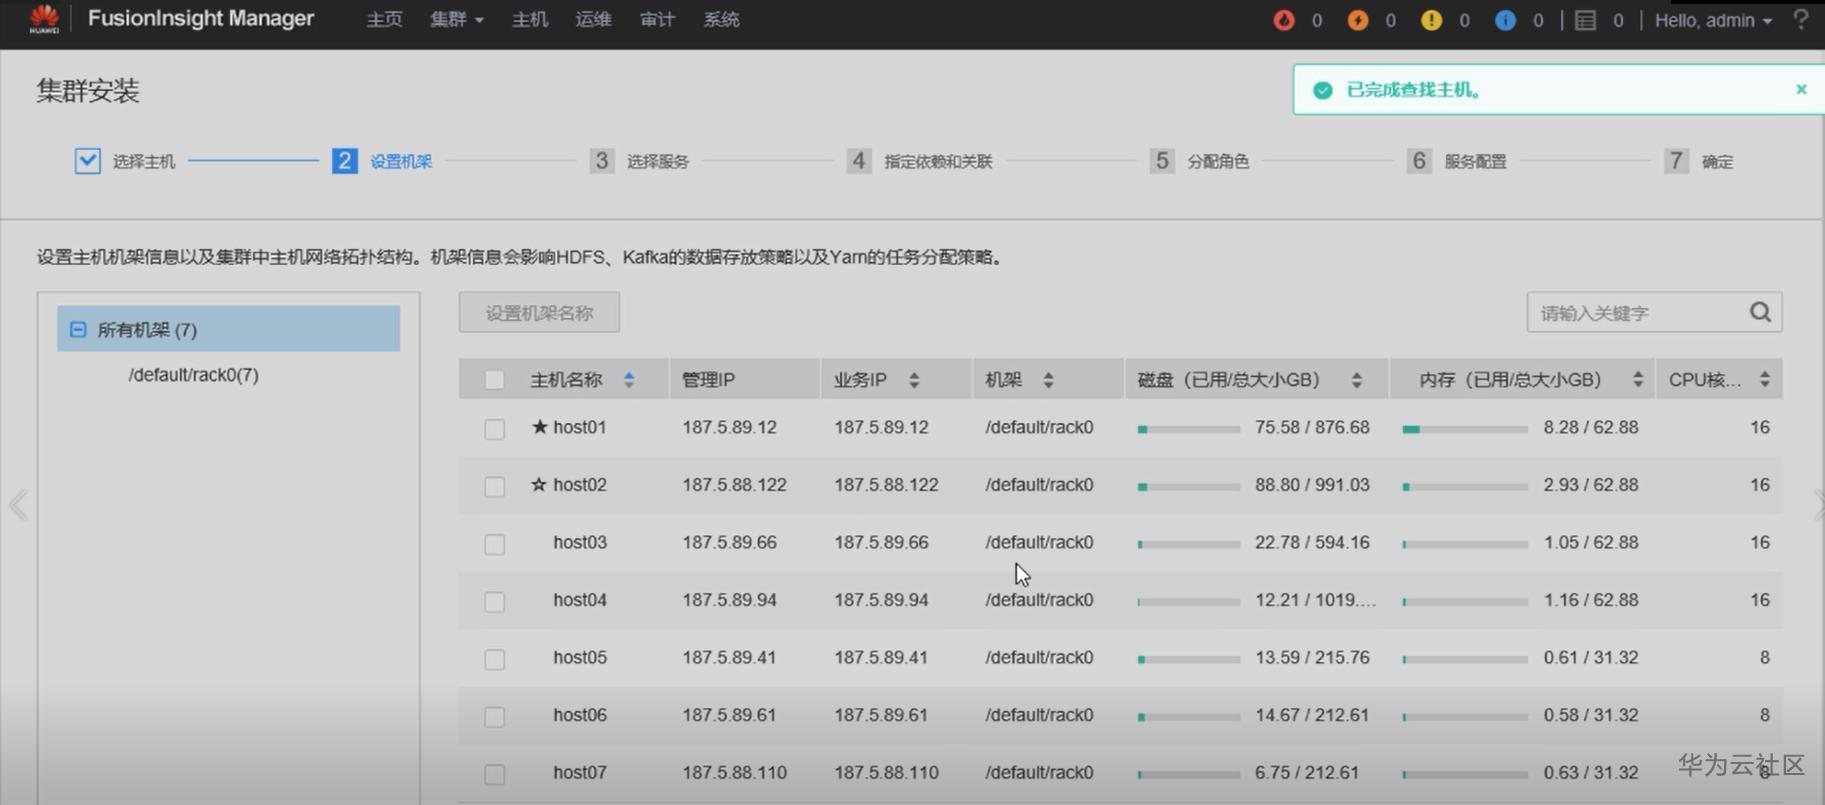Go to the 选择服务 step label
Viewport: 1825px width, 805px height.
pyautogui.click(x=658, y=162)
